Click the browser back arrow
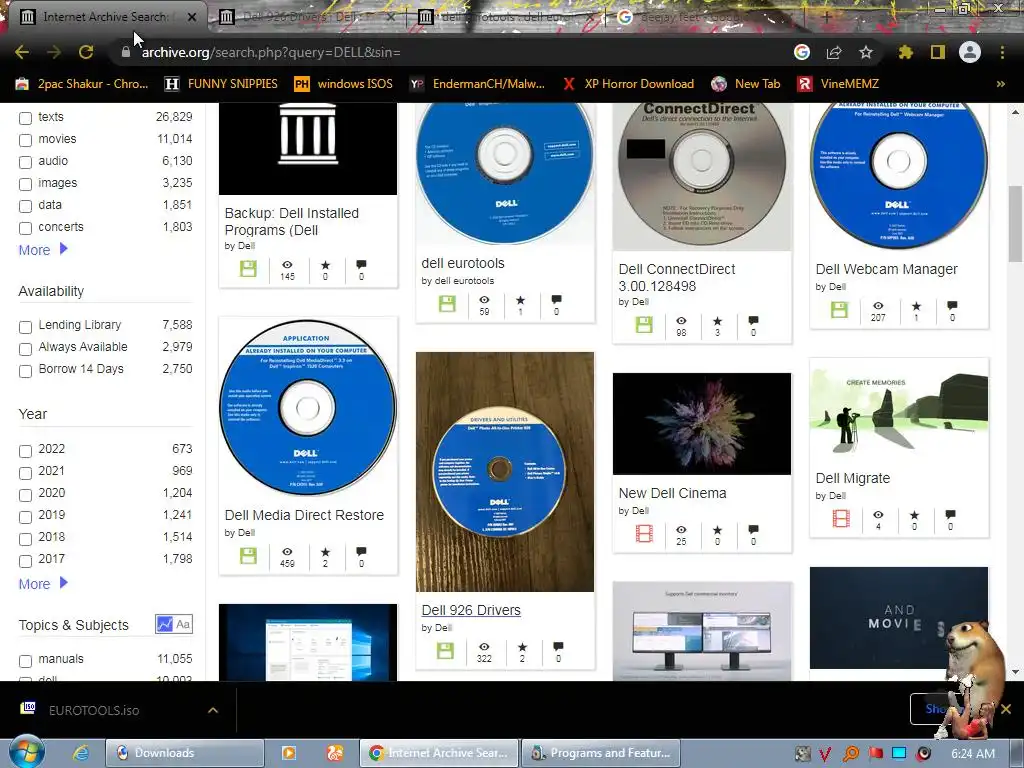 [22, 52]
